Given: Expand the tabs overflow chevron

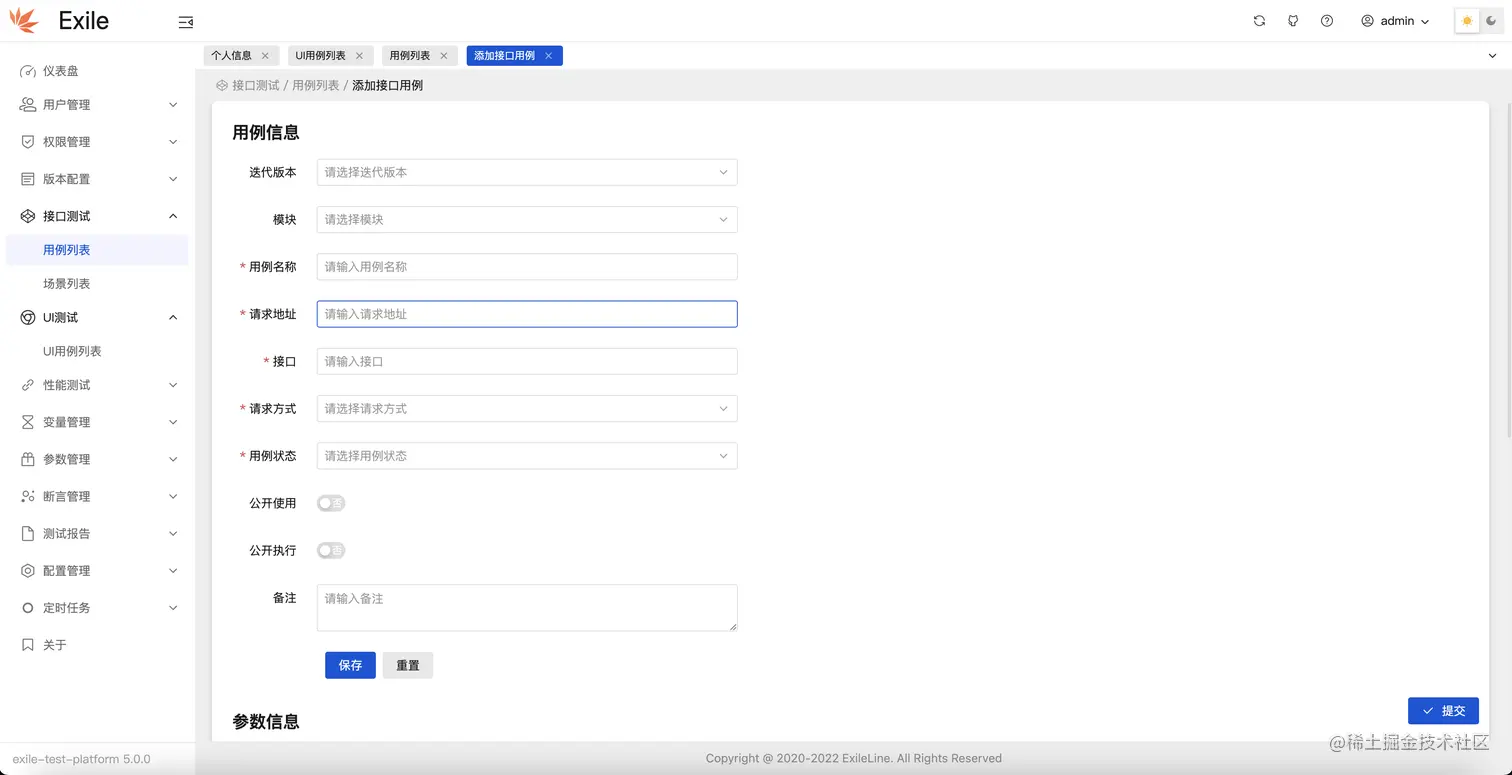Looking at the screenshot, I should click(x=1493, y=56).
